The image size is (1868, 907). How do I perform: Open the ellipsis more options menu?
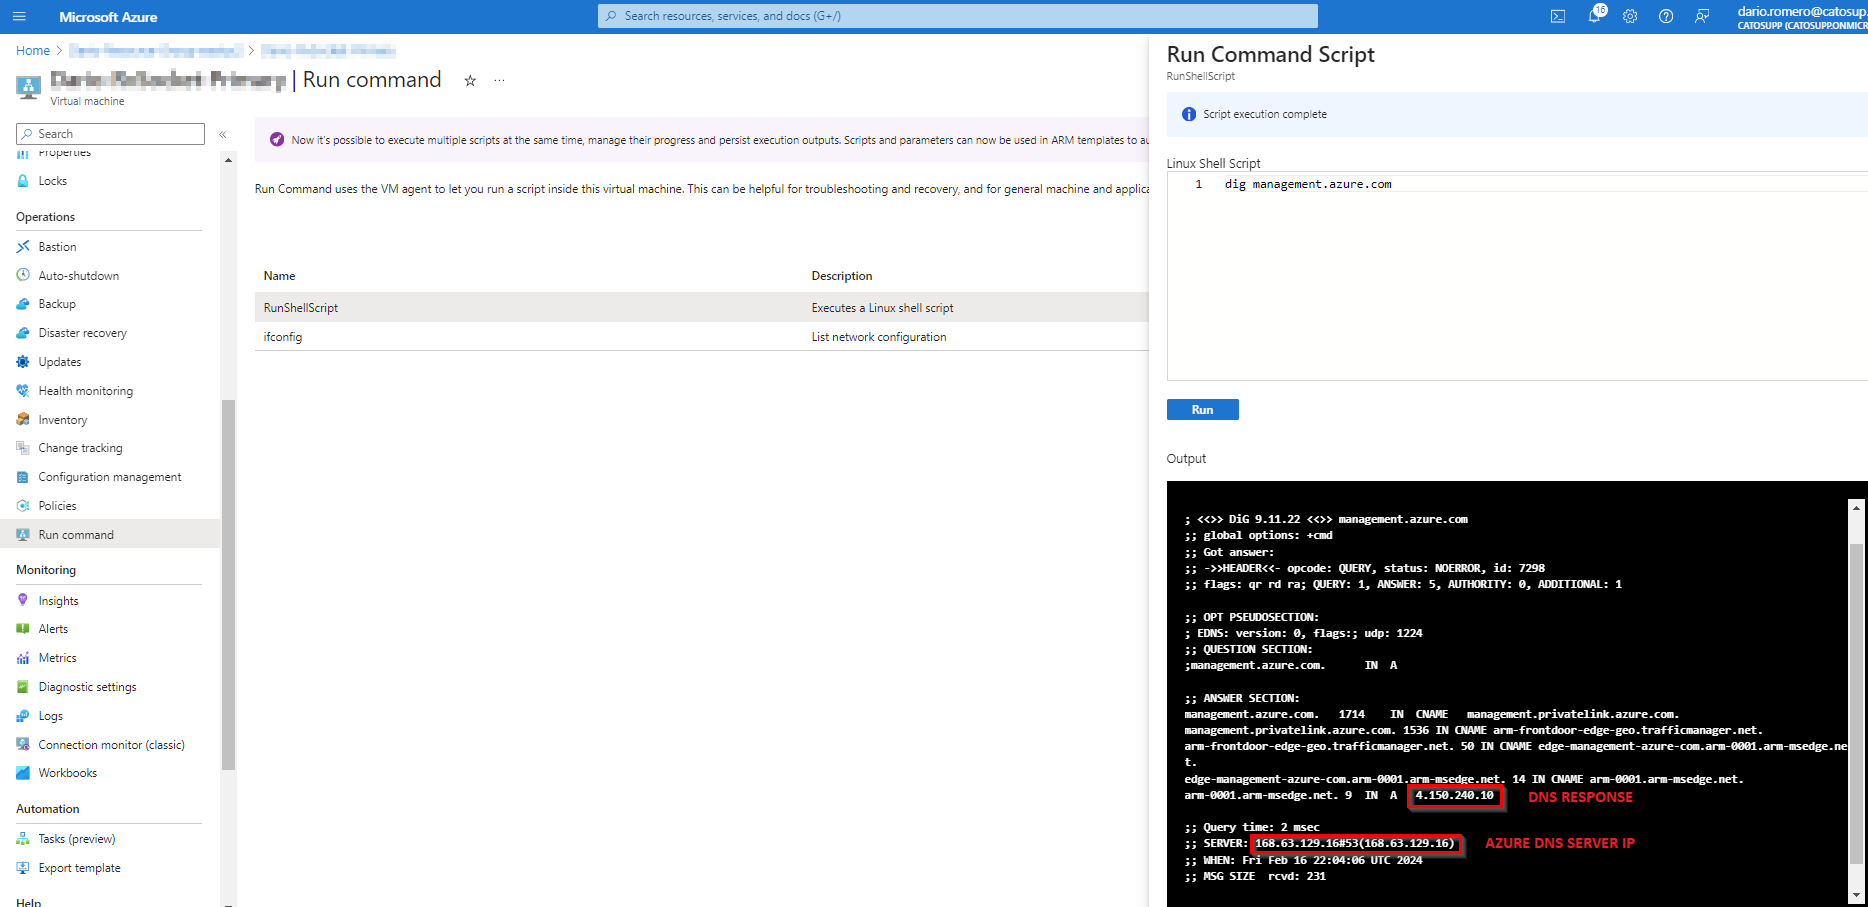499,81
